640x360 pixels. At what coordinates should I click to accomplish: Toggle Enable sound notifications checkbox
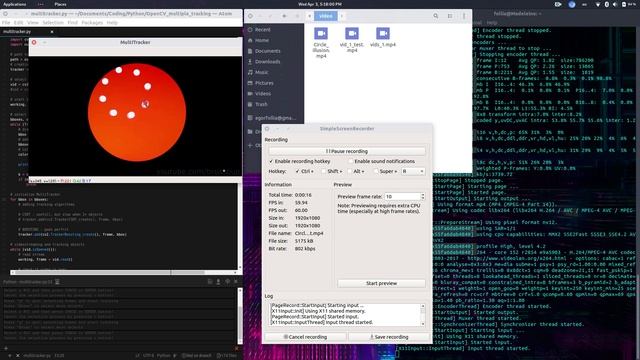tap(351, 161)
